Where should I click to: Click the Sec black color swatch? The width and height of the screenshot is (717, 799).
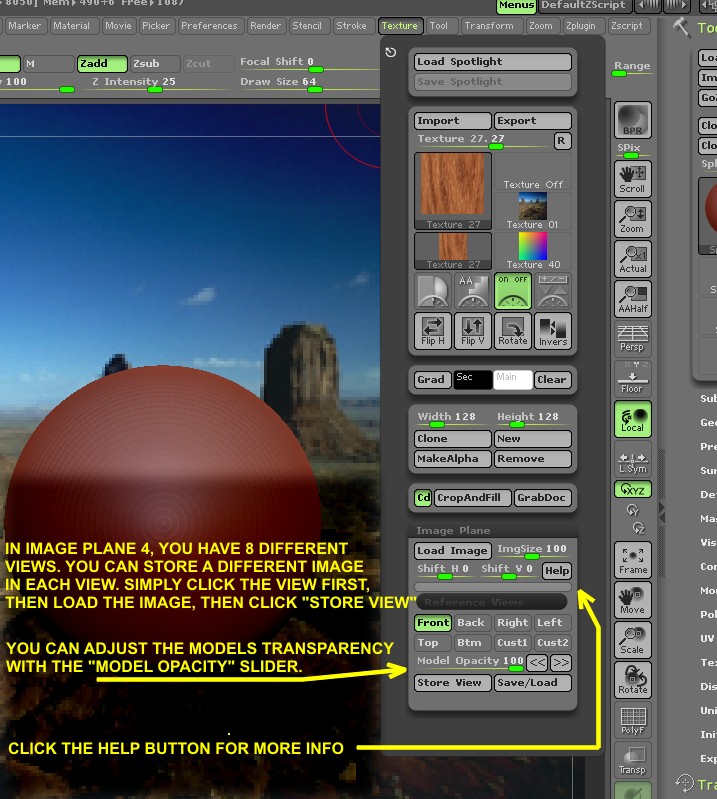(x=473, y=380)
